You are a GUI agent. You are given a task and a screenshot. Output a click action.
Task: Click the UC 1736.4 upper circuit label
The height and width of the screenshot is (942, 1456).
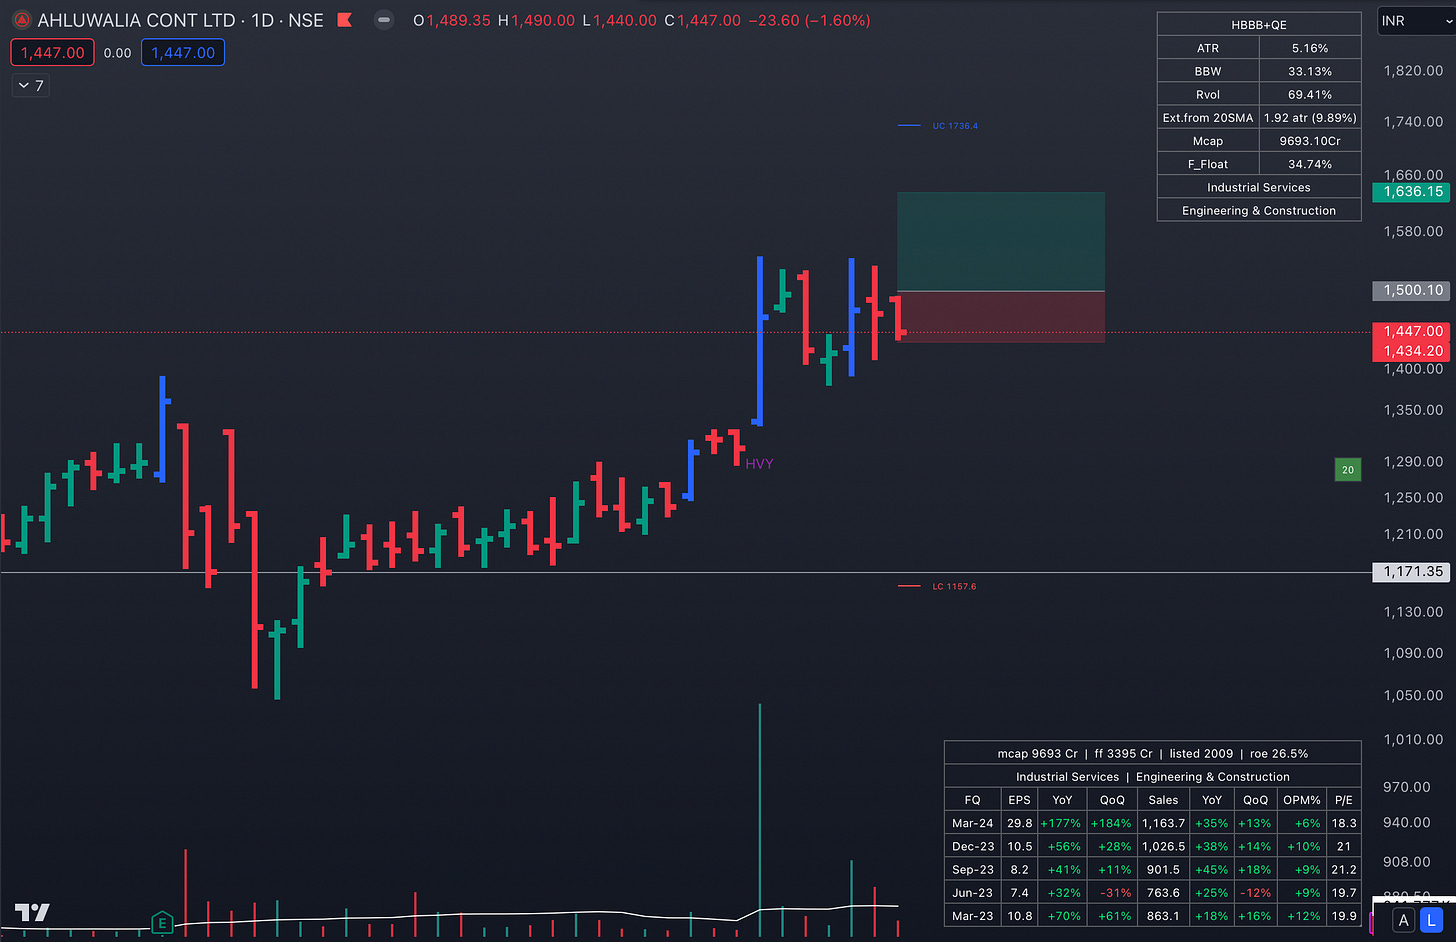pos(955,126)
